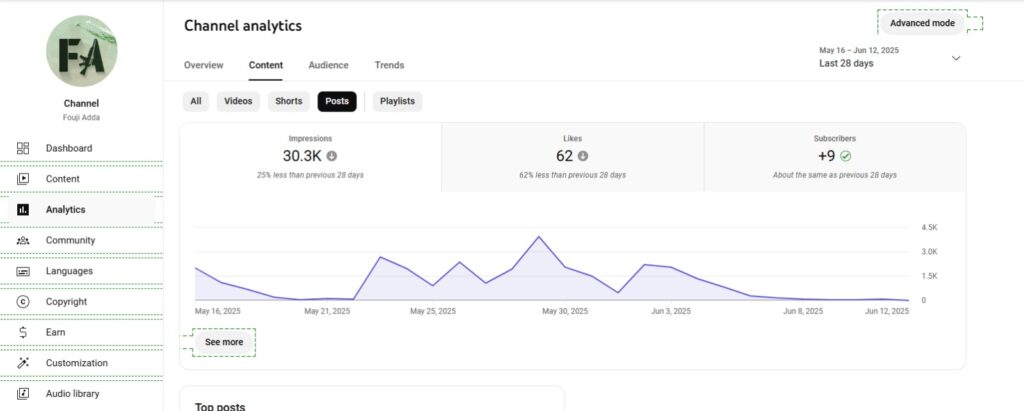Click the Earn dollar sign icon
Screen dimensions: 1024x411
pos(23,333)
